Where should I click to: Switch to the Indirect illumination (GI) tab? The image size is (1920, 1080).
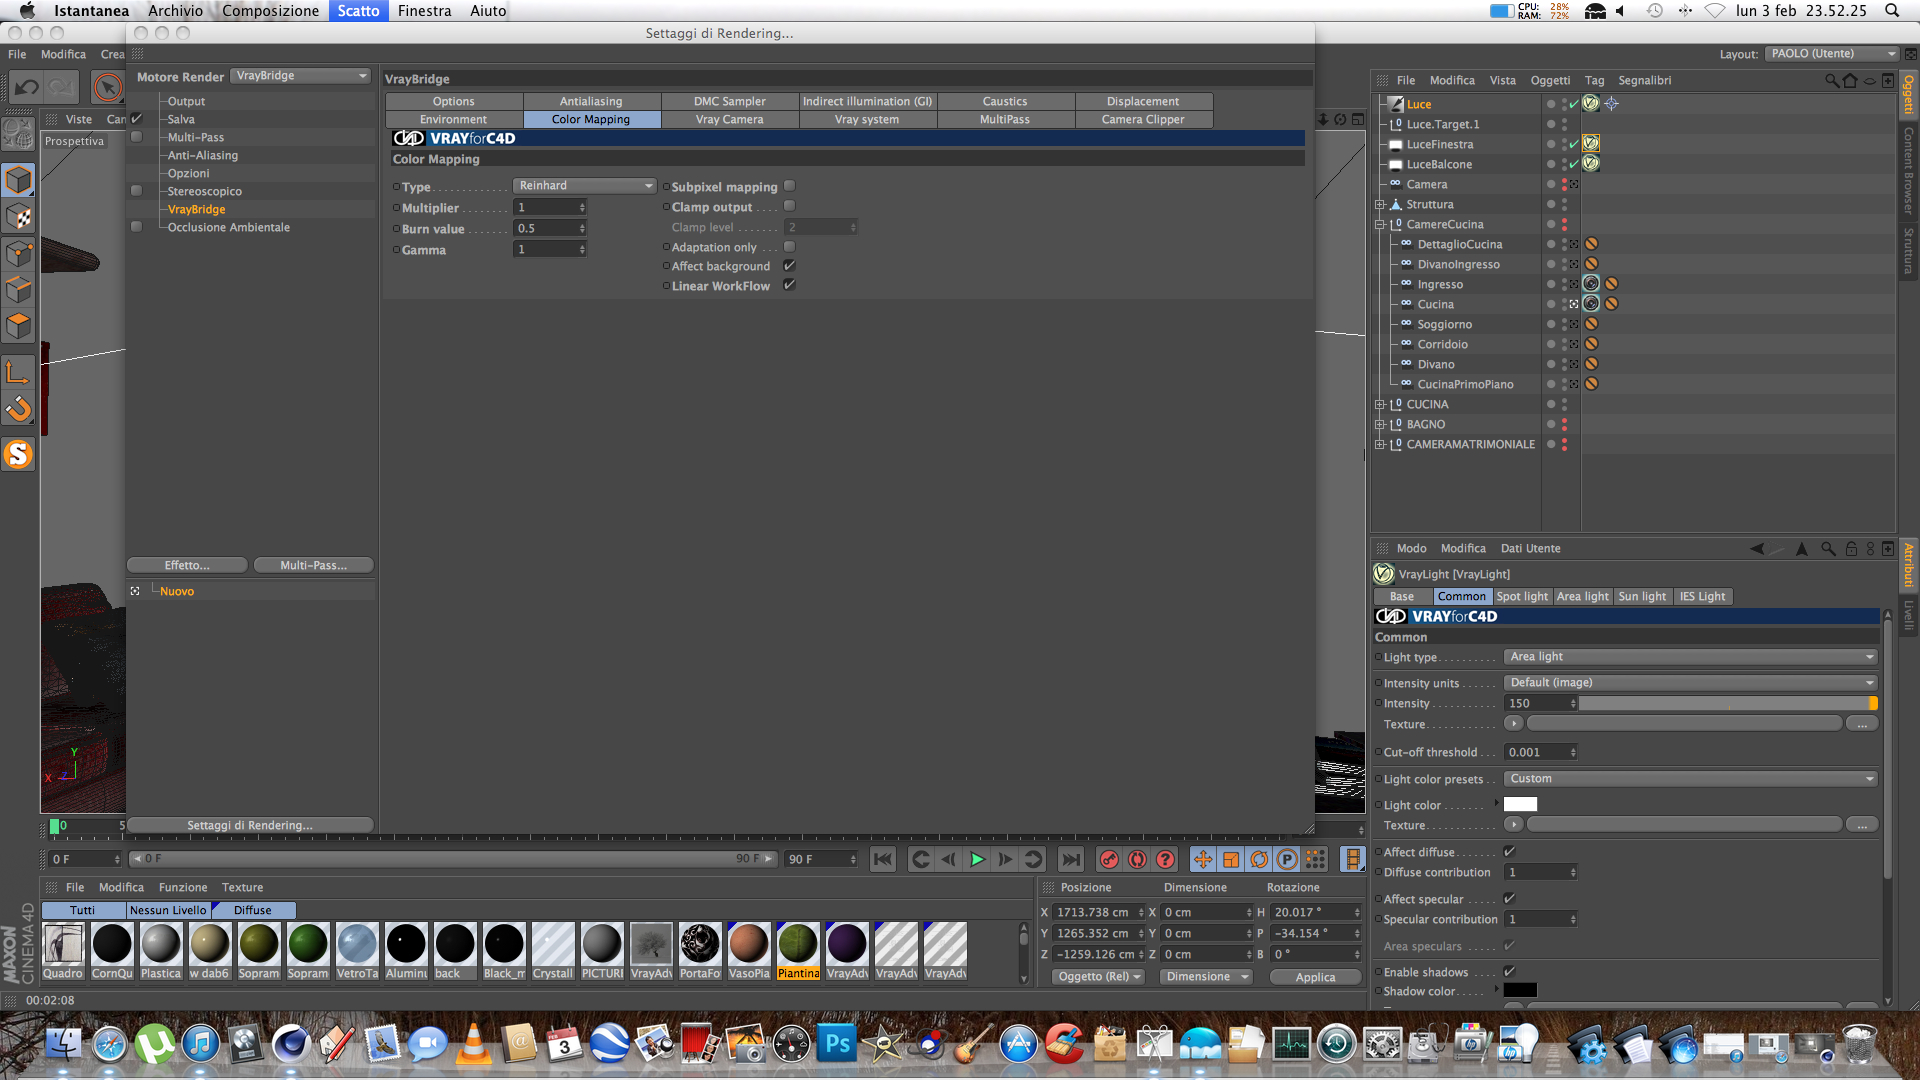pos(867,101)
